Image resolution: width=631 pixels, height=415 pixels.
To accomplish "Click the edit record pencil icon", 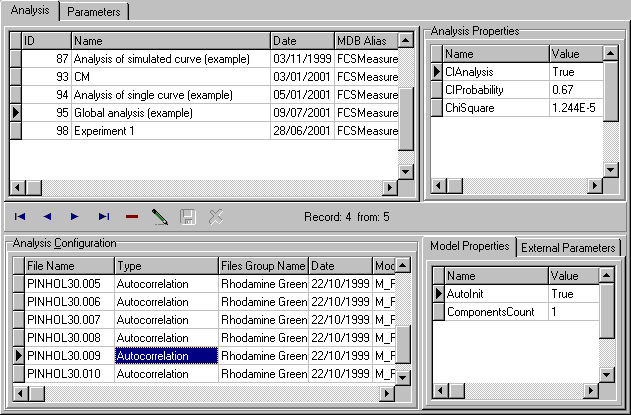I will click(x=159, y=216).
